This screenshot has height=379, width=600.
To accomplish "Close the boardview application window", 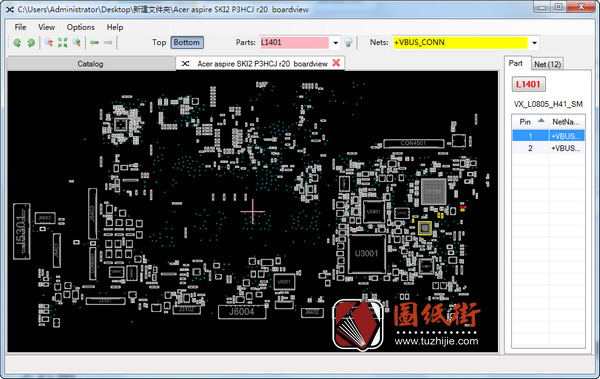I will tap(581, 7).
